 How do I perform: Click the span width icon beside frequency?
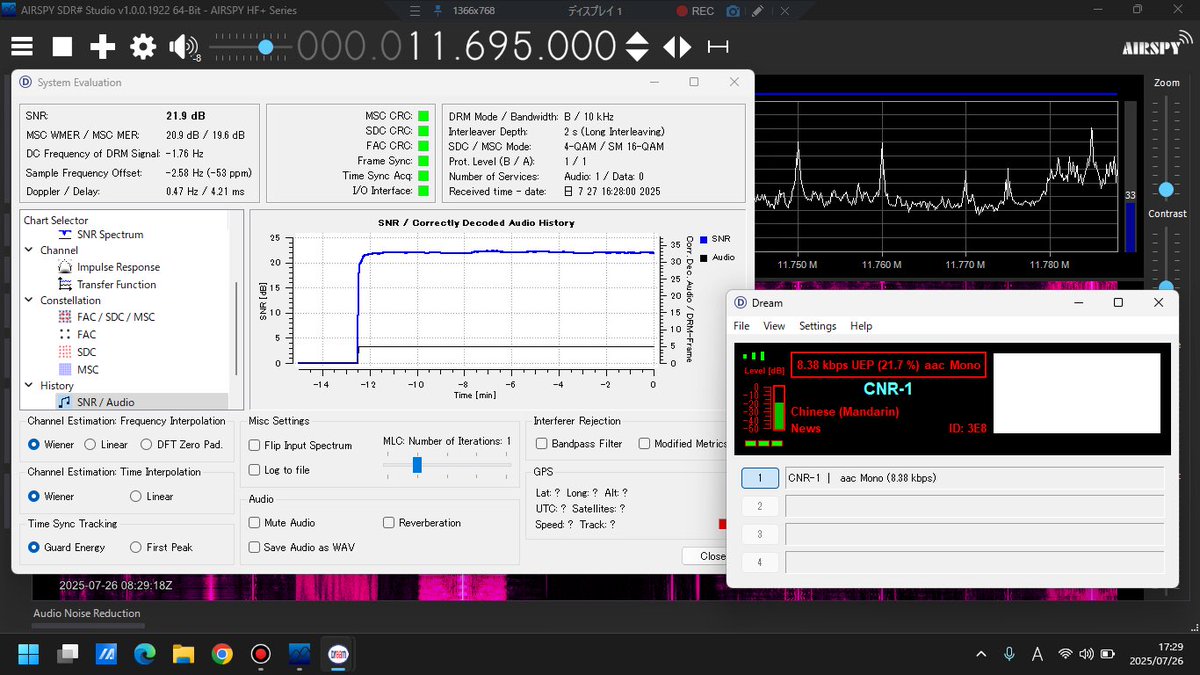pos(717,47)
